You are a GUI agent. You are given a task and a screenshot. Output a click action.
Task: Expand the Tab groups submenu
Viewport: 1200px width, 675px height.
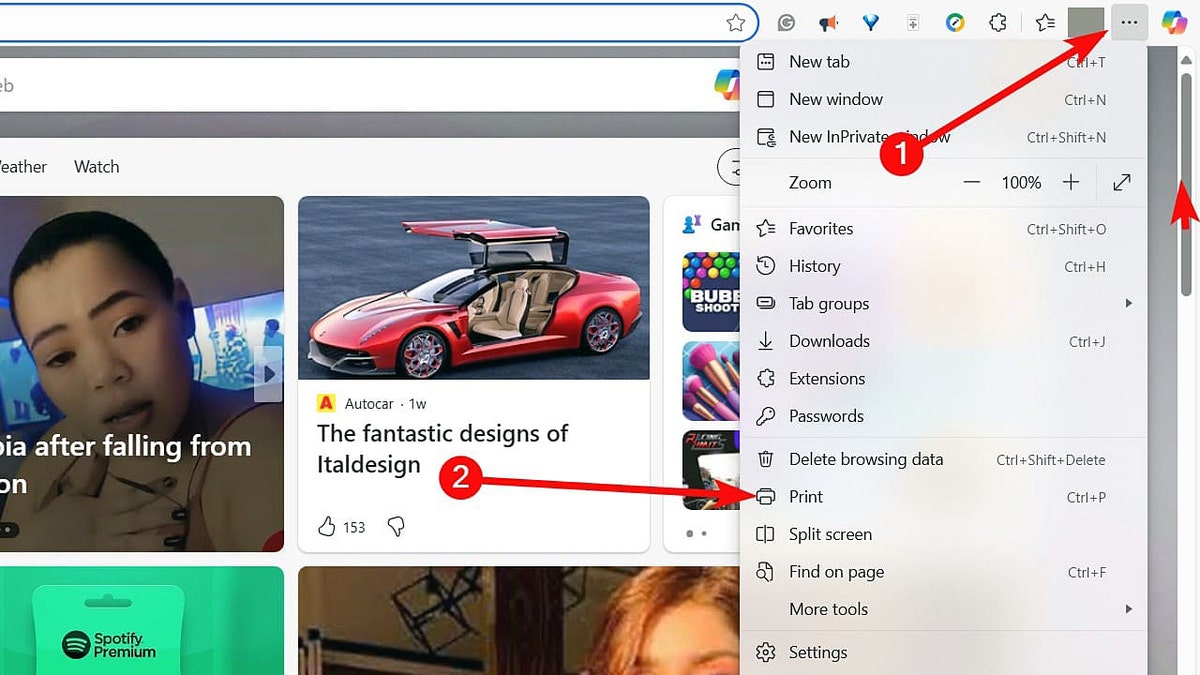coord(827,303)
